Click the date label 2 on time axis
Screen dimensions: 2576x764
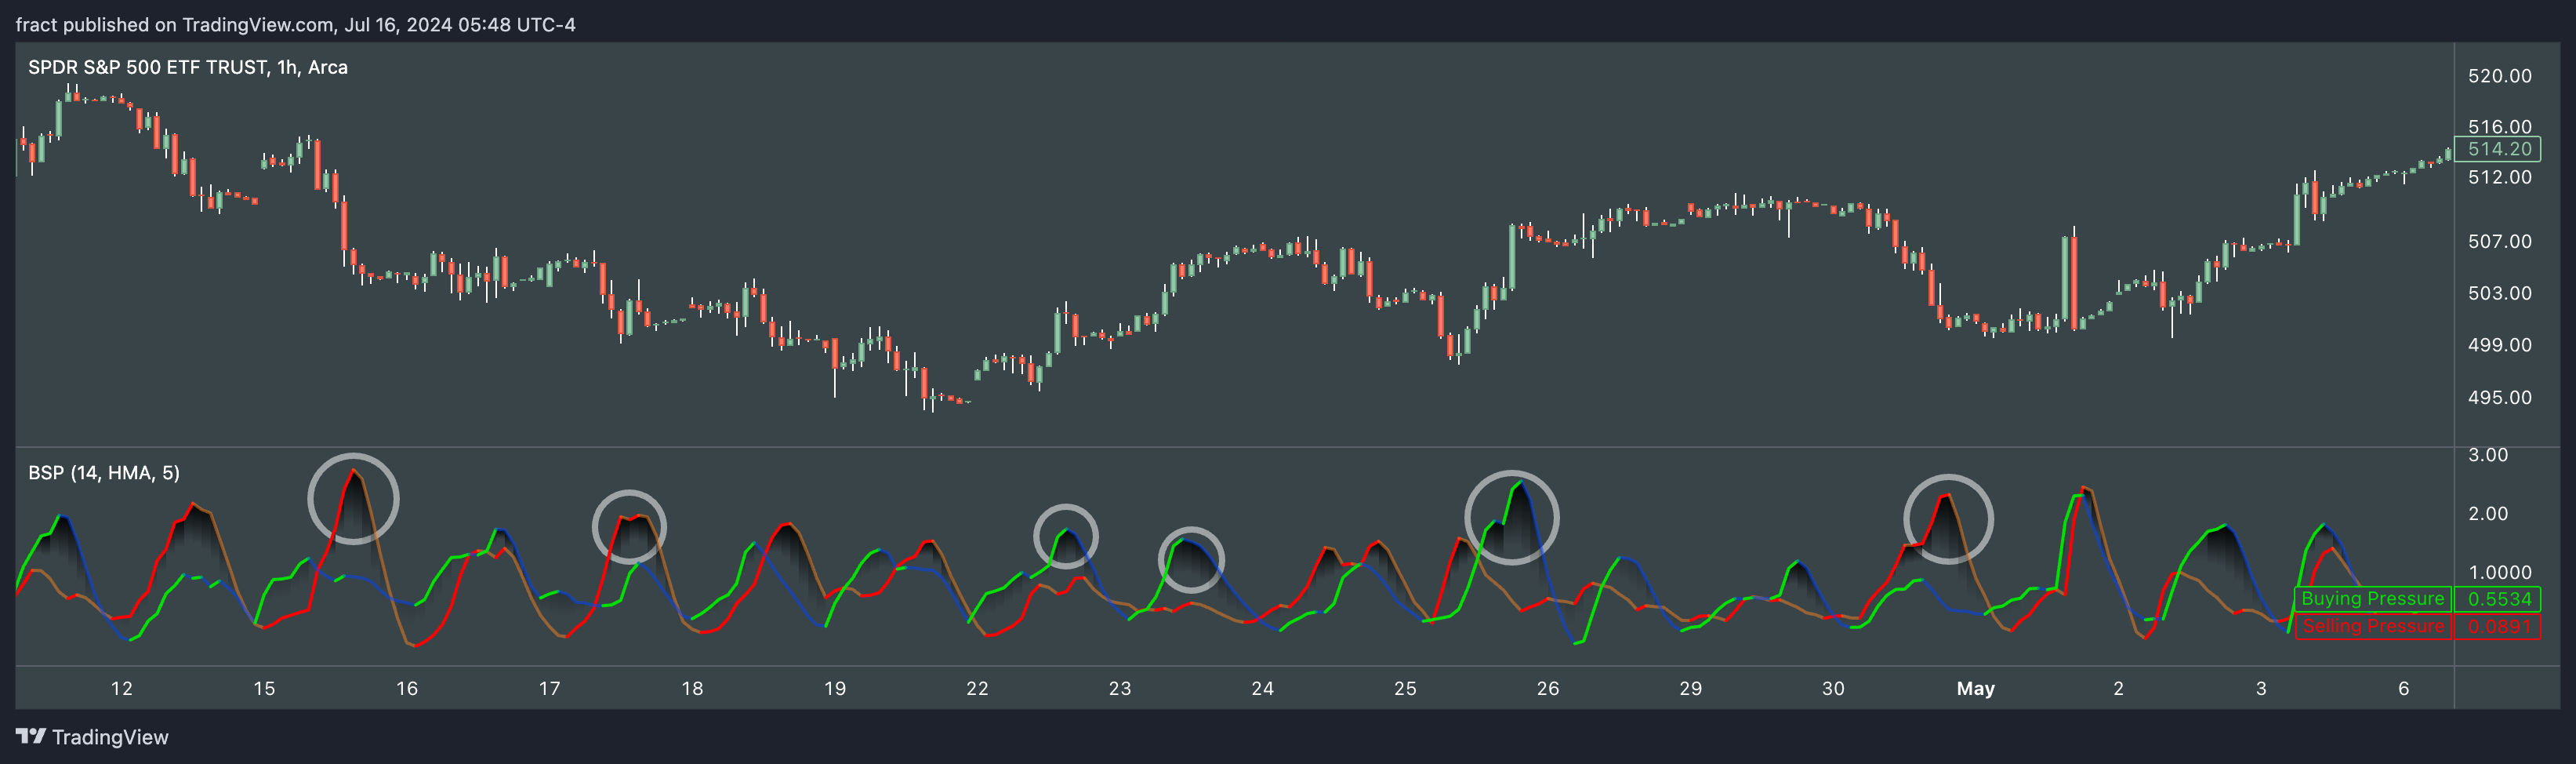click(2118, 688)
